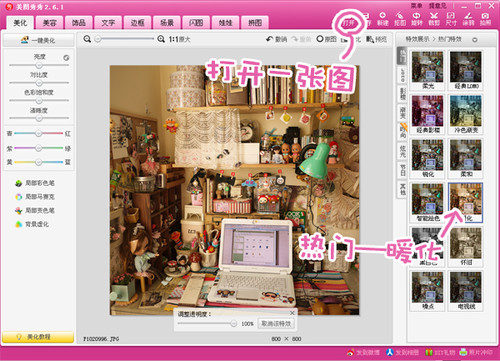Switch to the 美容 tab
The width and height of the screenshot is (500, 361).
[x=49, y=22]
